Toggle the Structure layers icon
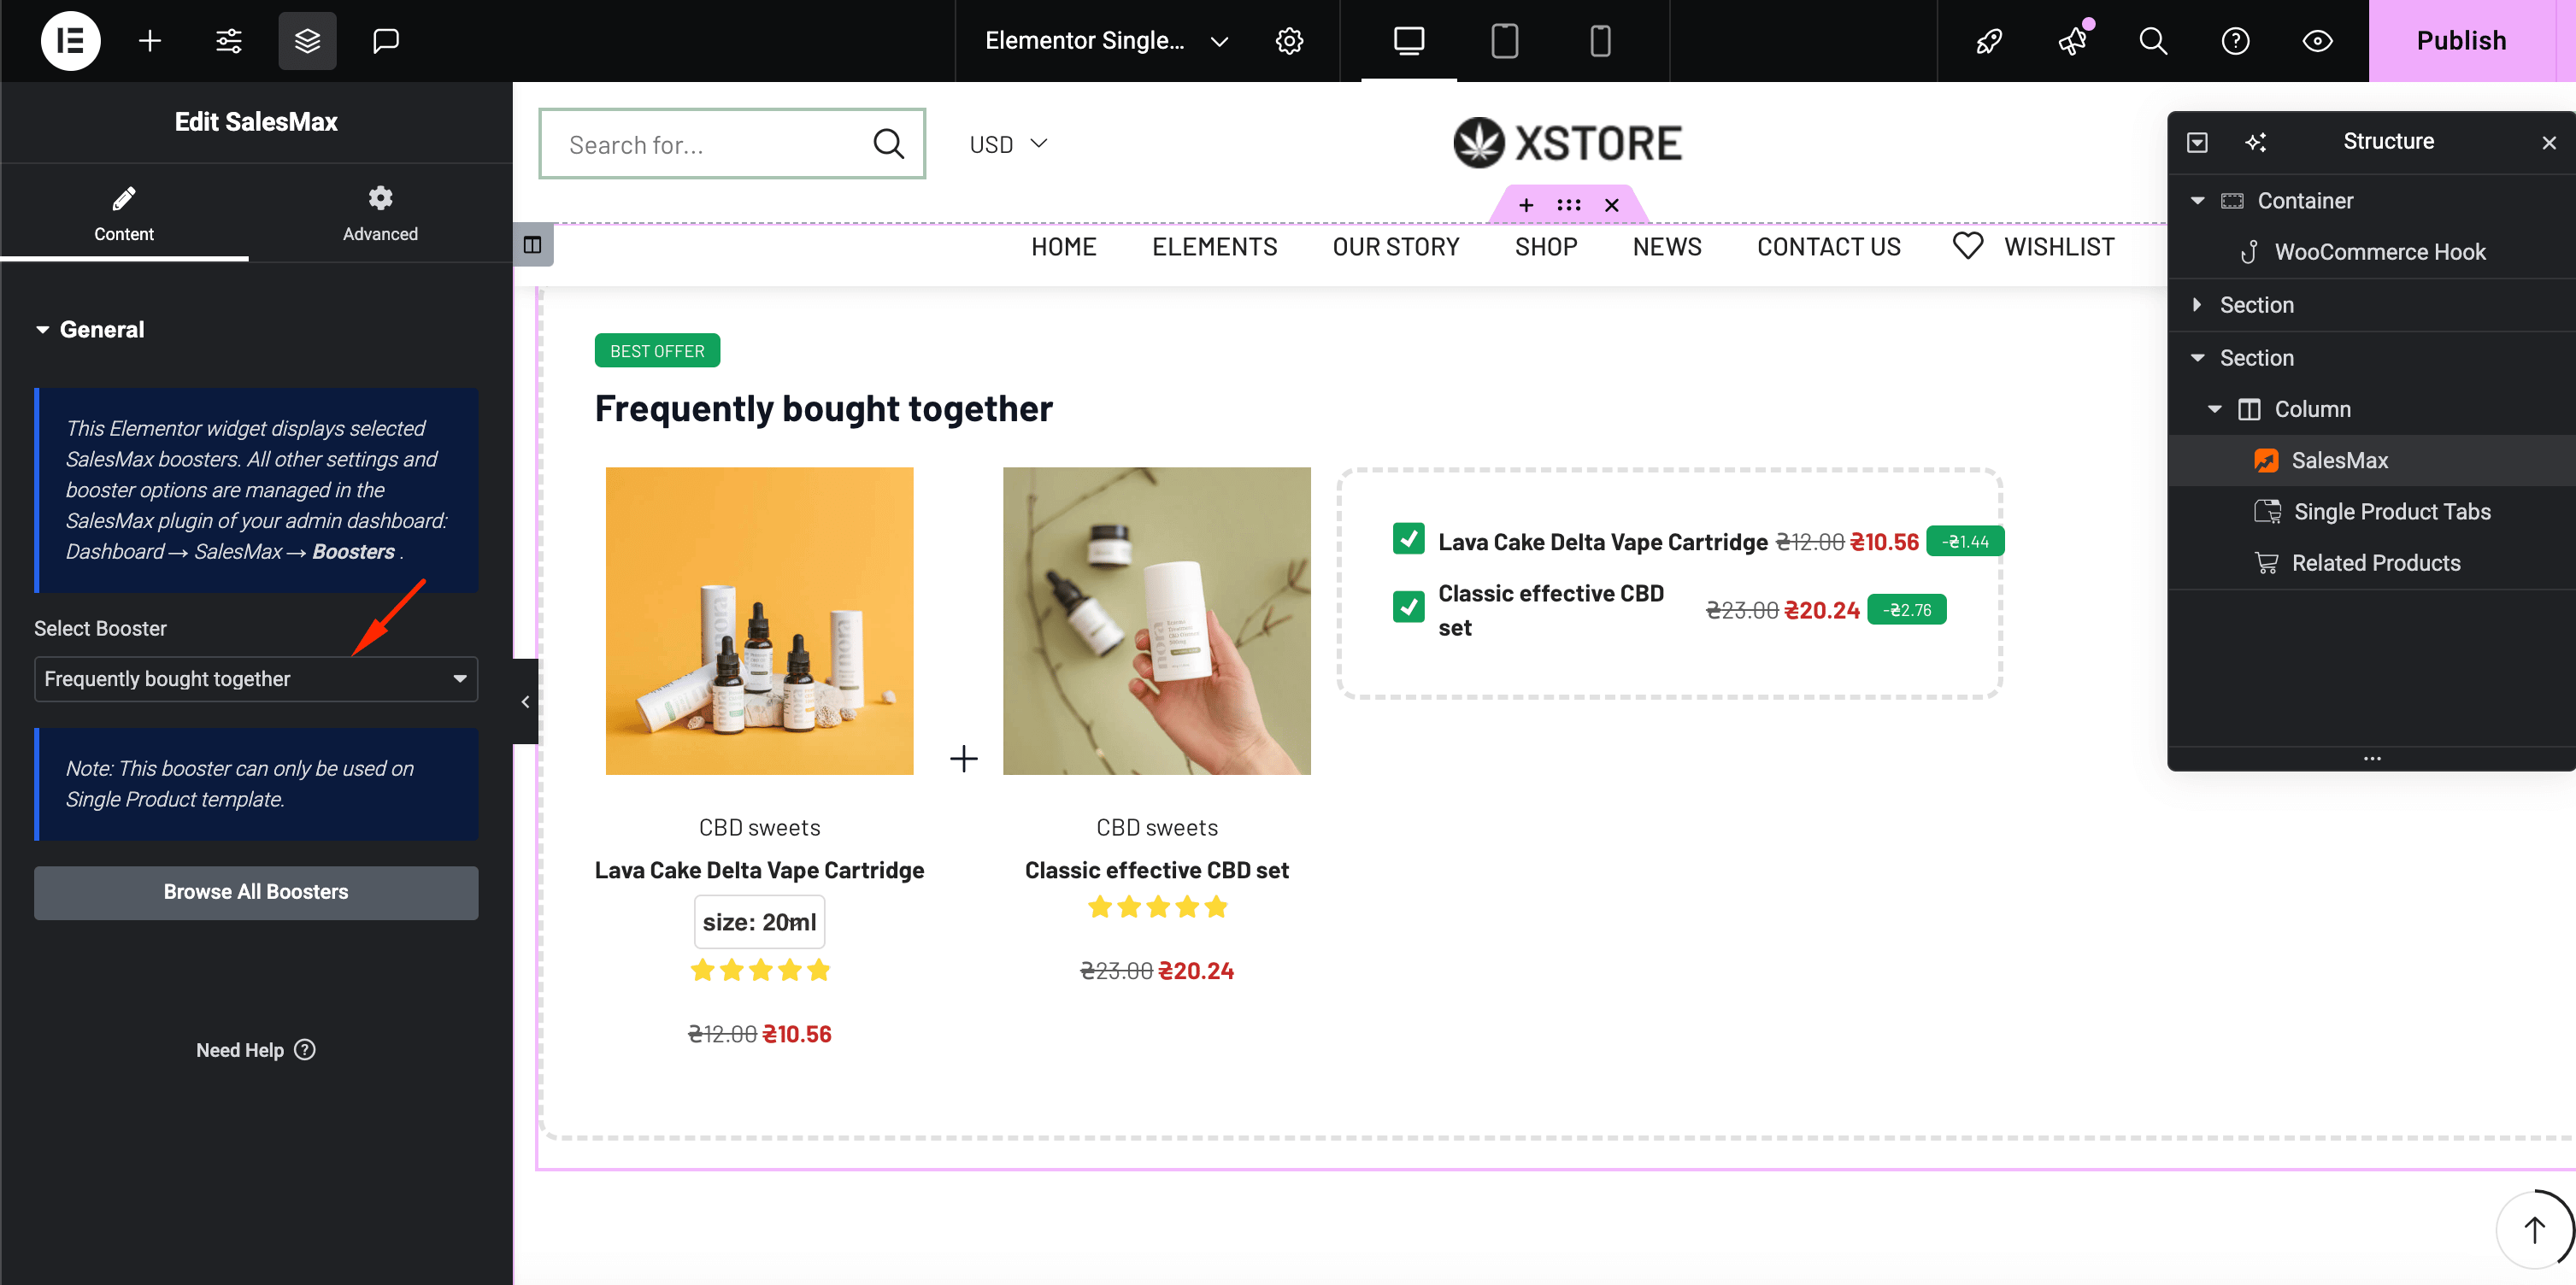Image resolution: width=2576 pixels, height=1285 pixels. click(307, 41)
